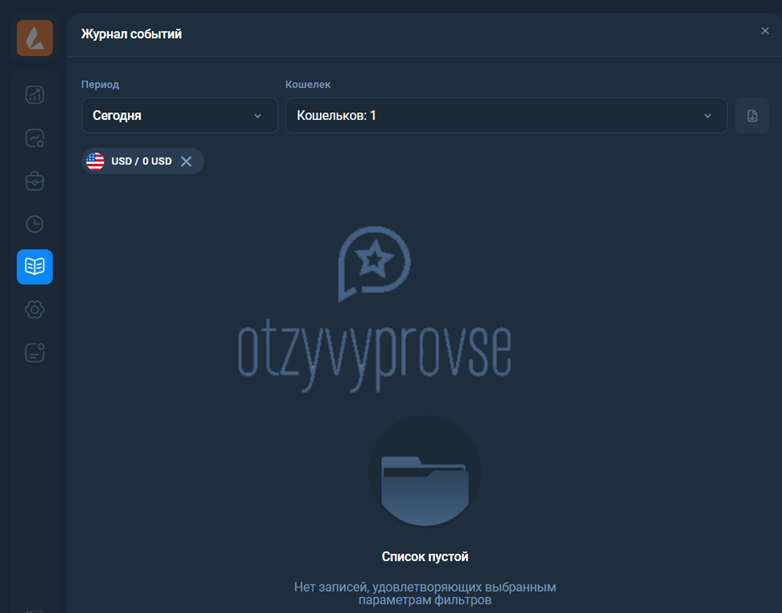
Task: Open the trading chart sidebar icon
Action: (x=34, y=95)
